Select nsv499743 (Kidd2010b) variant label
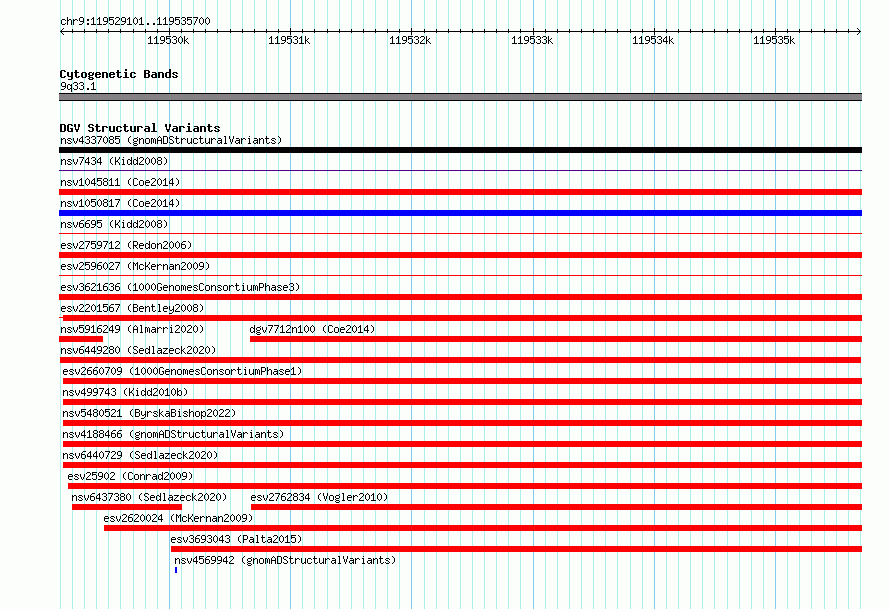The image size is (890, 609). pos(125,392)
